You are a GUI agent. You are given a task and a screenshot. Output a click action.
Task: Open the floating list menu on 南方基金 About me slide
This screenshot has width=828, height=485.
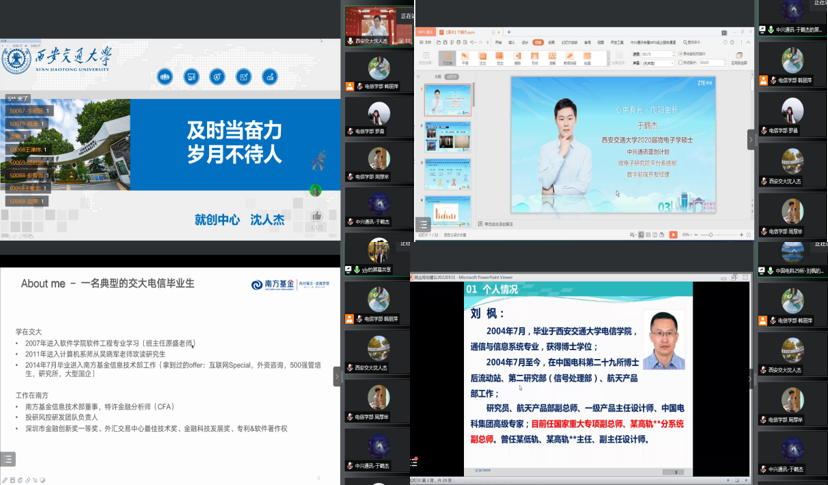pos(8,459)
